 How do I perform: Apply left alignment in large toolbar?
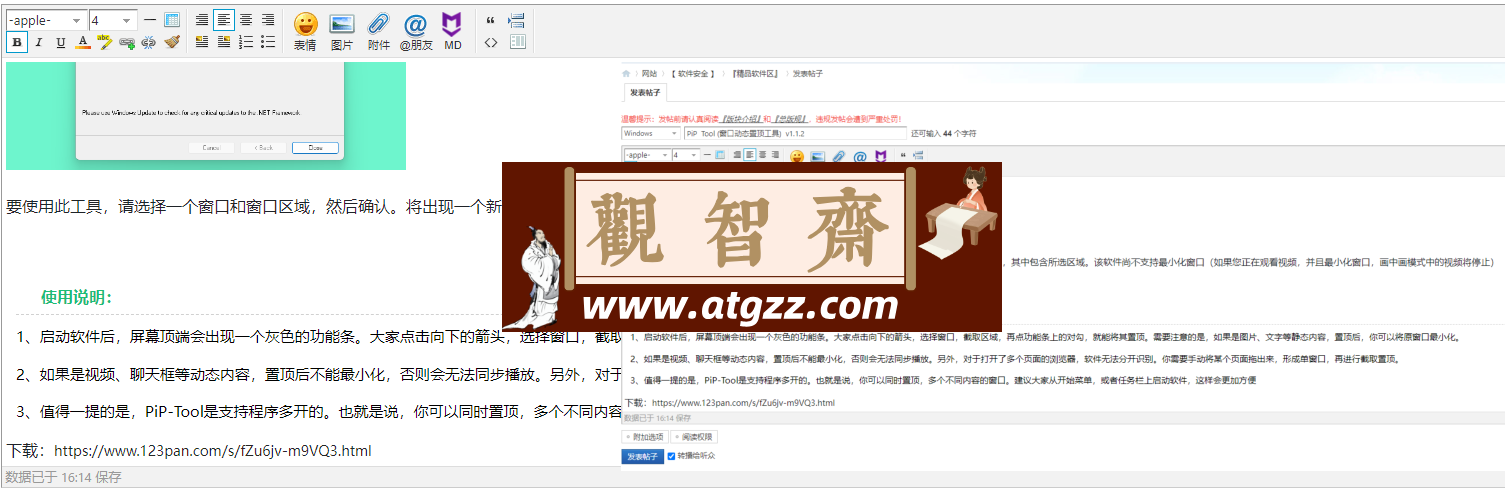pos(224,20)
